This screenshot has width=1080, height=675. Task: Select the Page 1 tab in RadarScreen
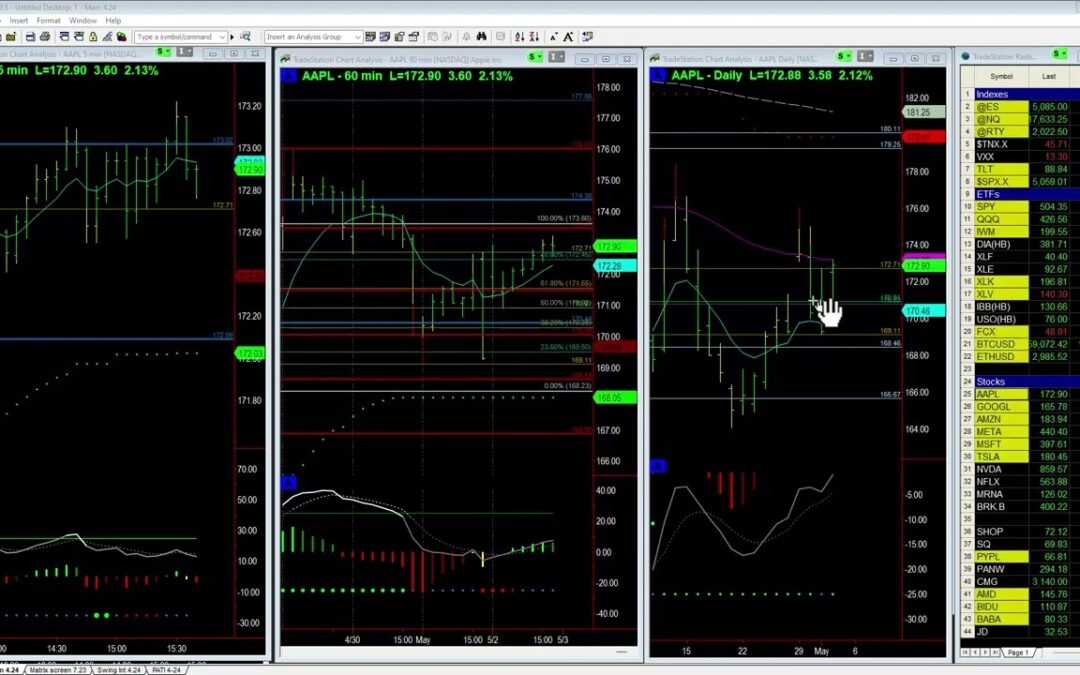(x=1017, y=652)
